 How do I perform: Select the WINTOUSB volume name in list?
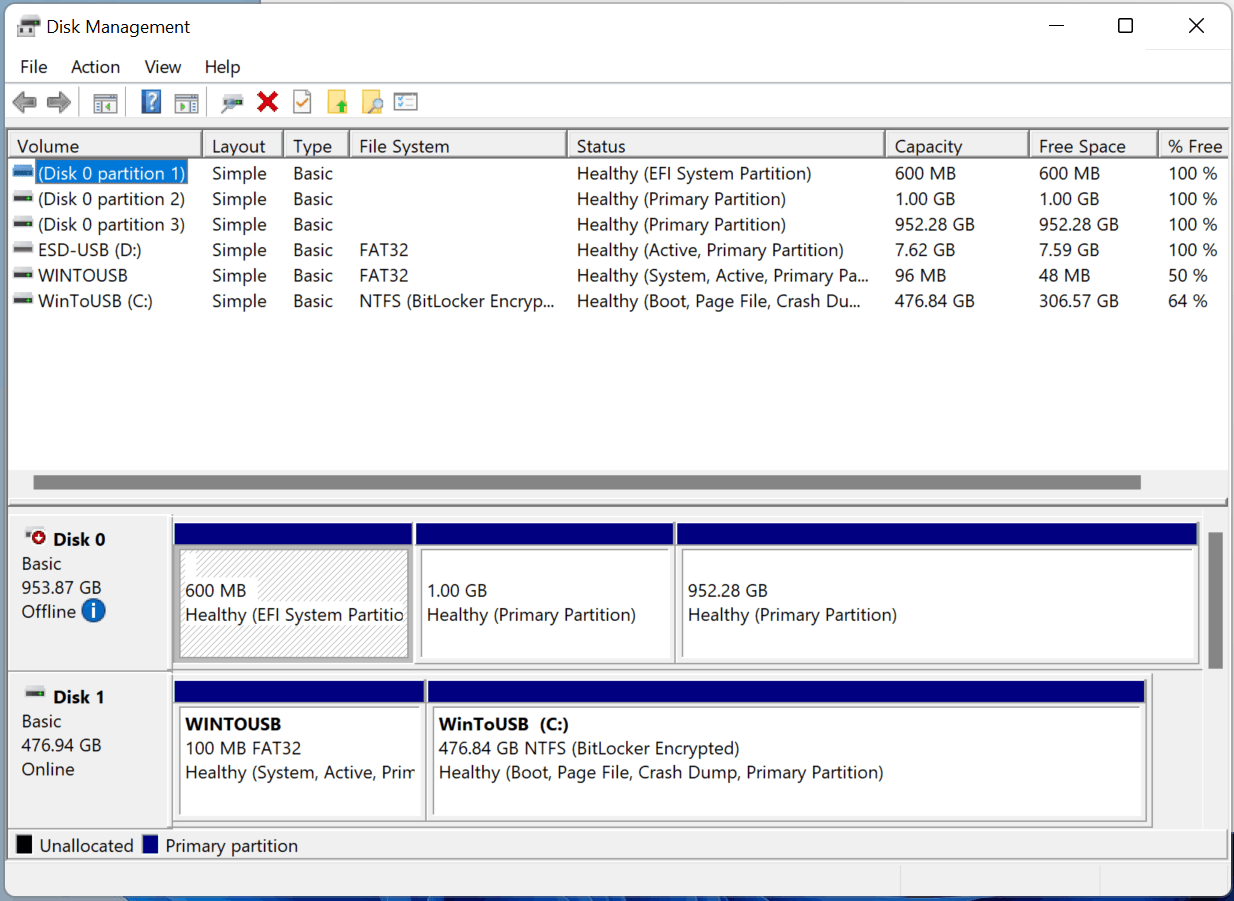tap(83, 275)
